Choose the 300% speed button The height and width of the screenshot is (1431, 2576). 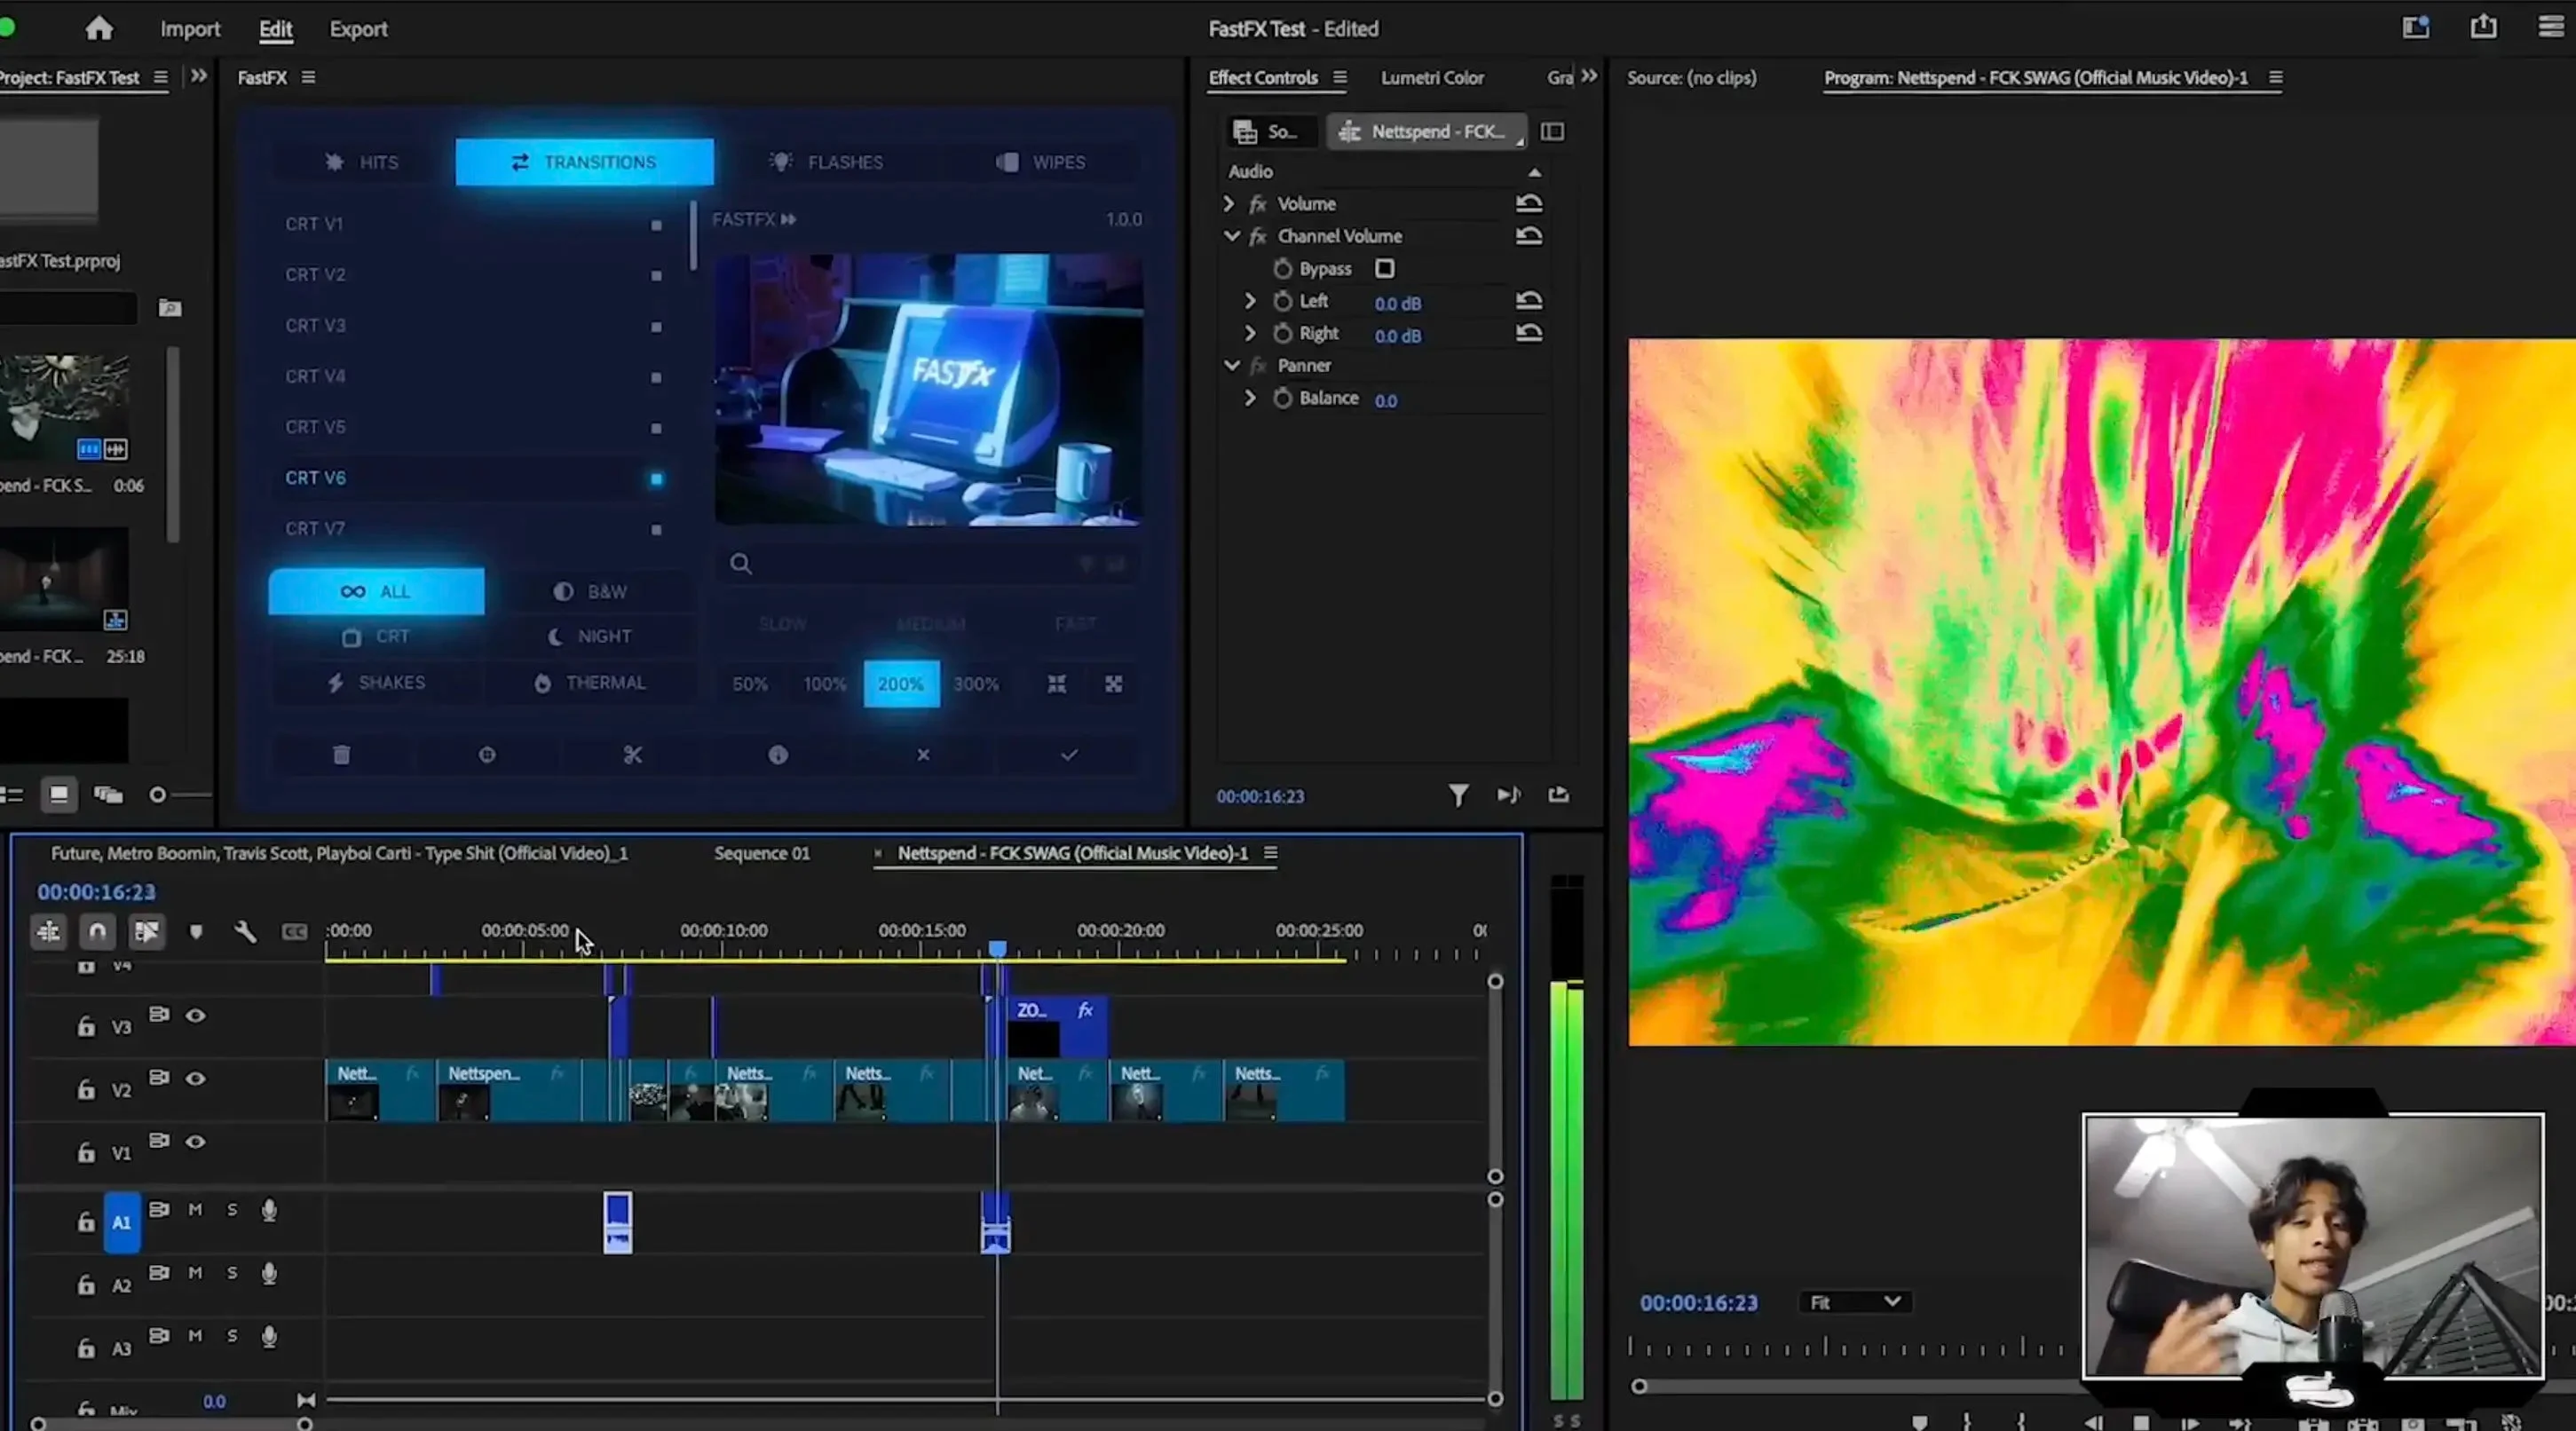coord(976,685)
